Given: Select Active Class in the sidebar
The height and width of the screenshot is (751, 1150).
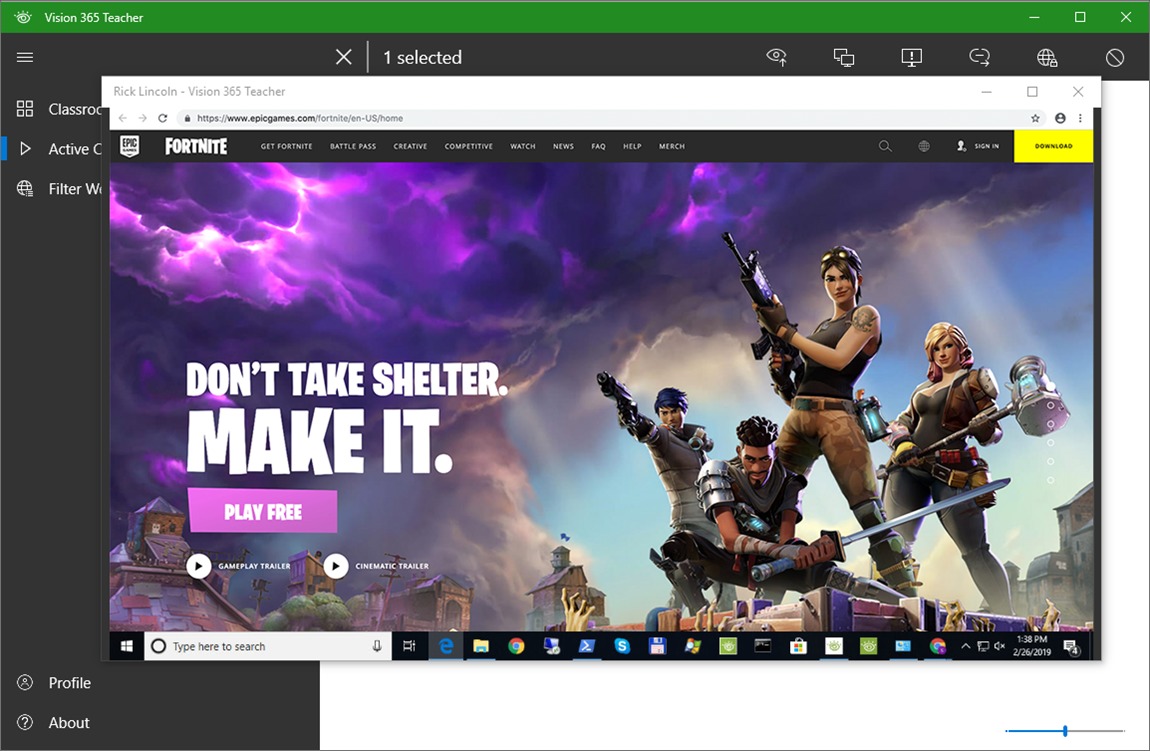Looking at the screenshot, I should 59,149.
